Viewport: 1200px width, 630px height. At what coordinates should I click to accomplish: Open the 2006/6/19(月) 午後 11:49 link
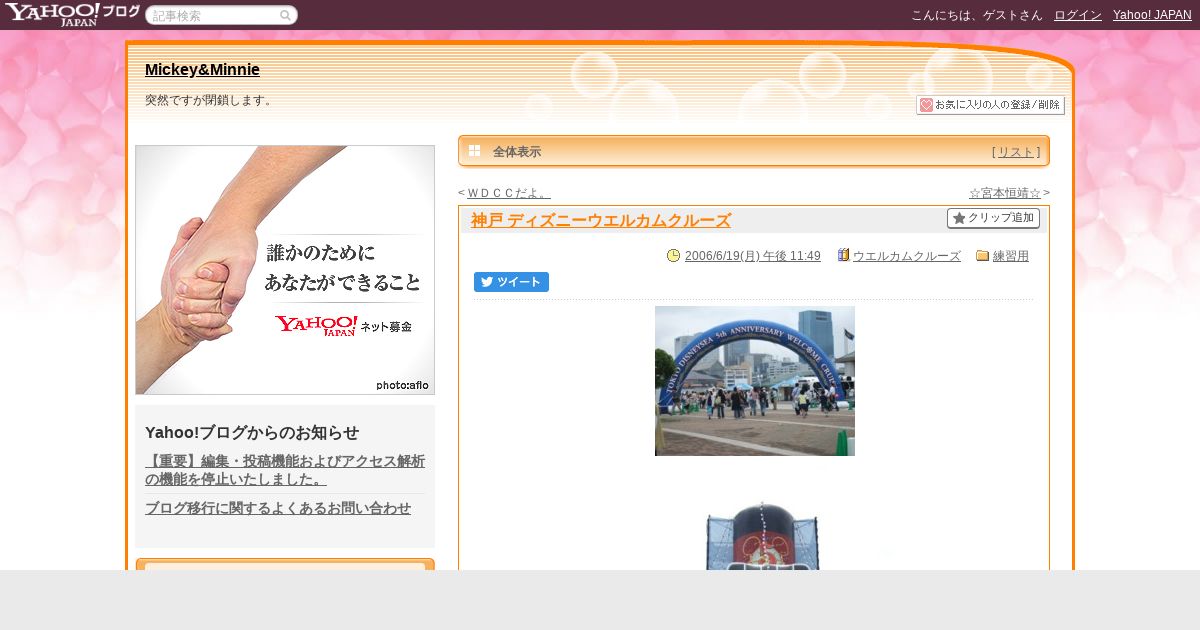[753, 256]
